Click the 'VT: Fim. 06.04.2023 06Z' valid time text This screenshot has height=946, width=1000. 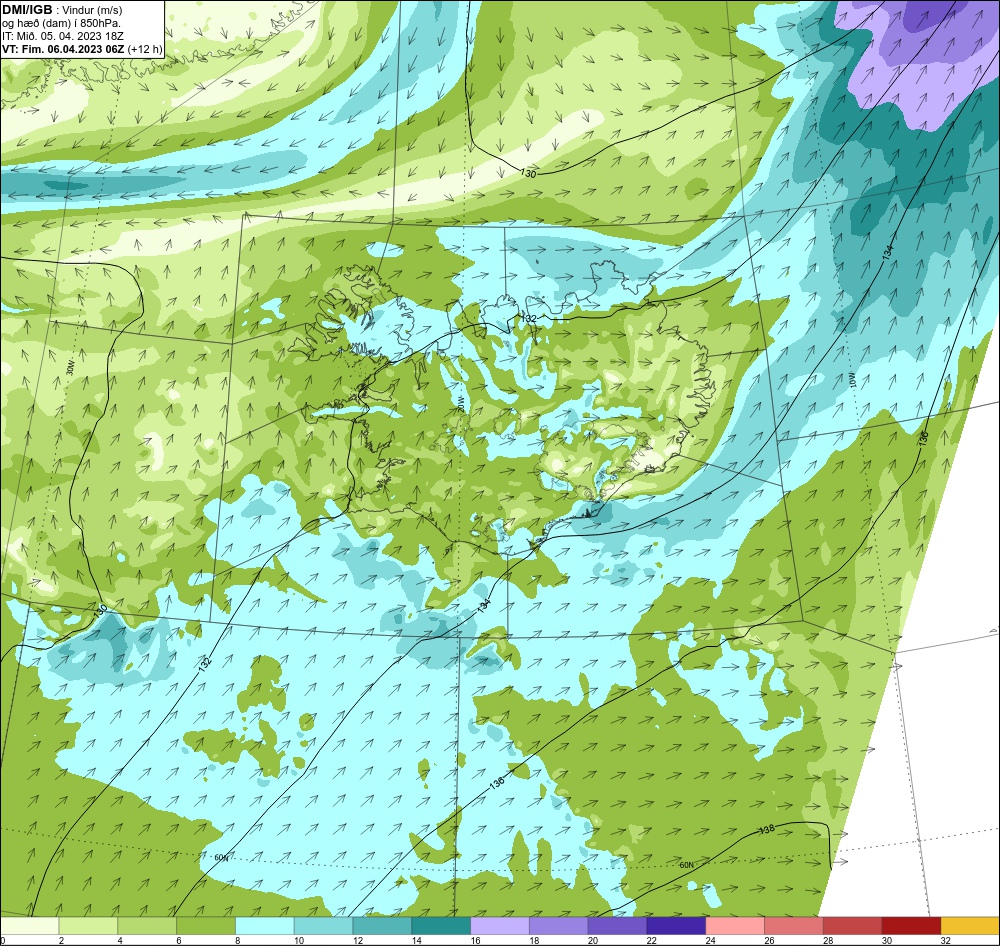(64, 49)
